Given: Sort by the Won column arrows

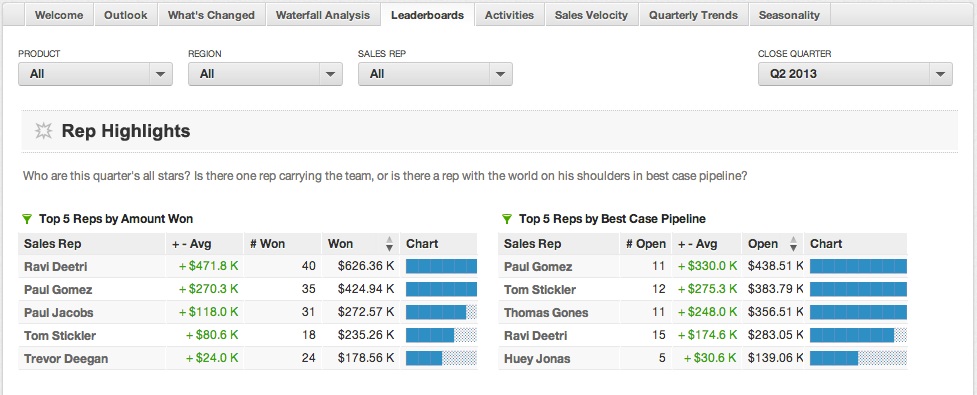Looking at the screenshot, I should coord(389,244).
